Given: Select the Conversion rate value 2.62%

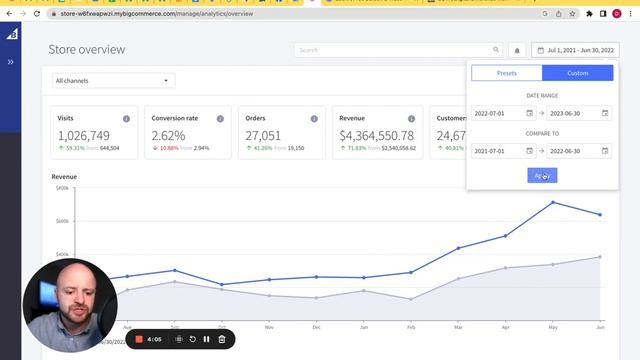Looking at the screenshot, I should (x=168, y=136).
